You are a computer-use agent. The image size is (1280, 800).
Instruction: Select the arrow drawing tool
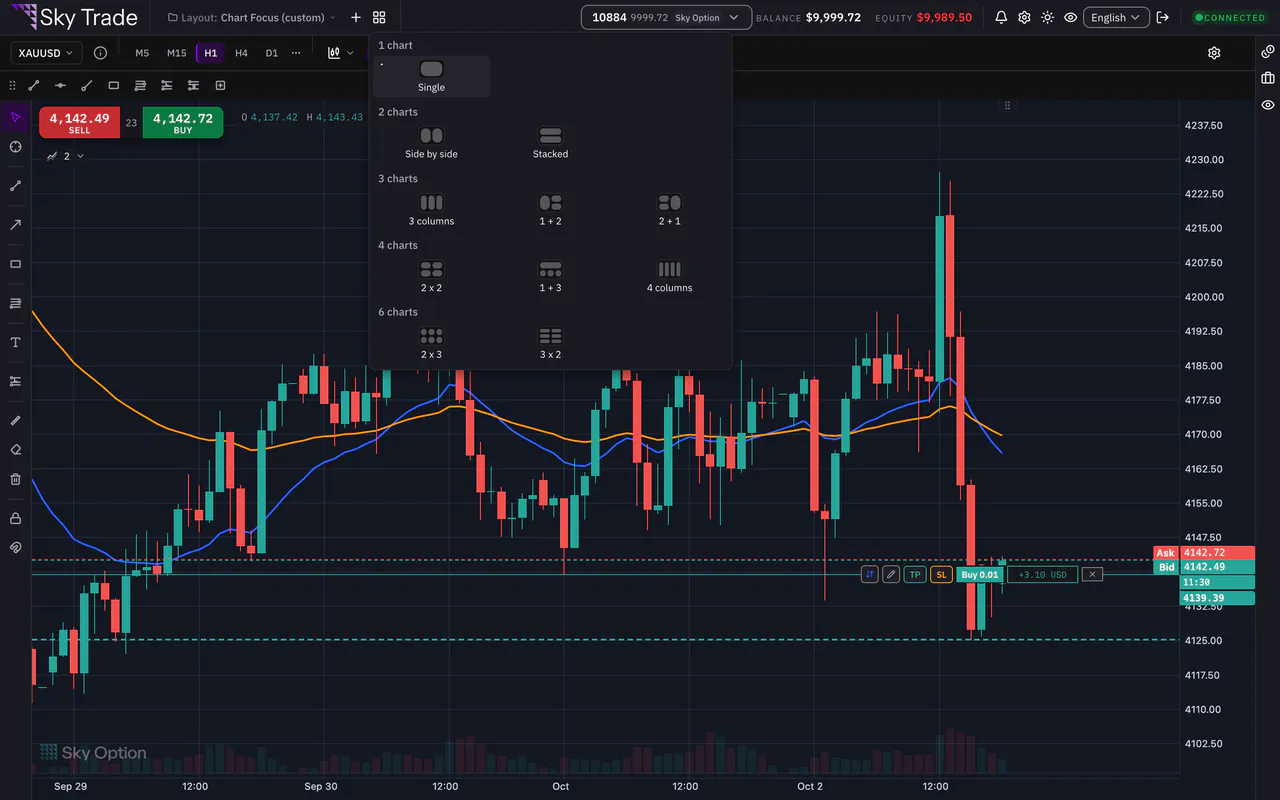click(15, 225)
